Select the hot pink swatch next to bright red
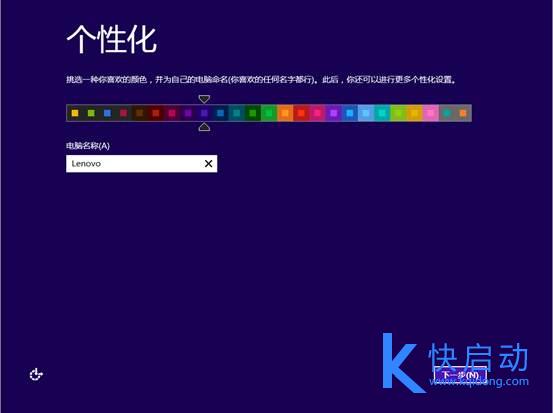 click(317, 113)
